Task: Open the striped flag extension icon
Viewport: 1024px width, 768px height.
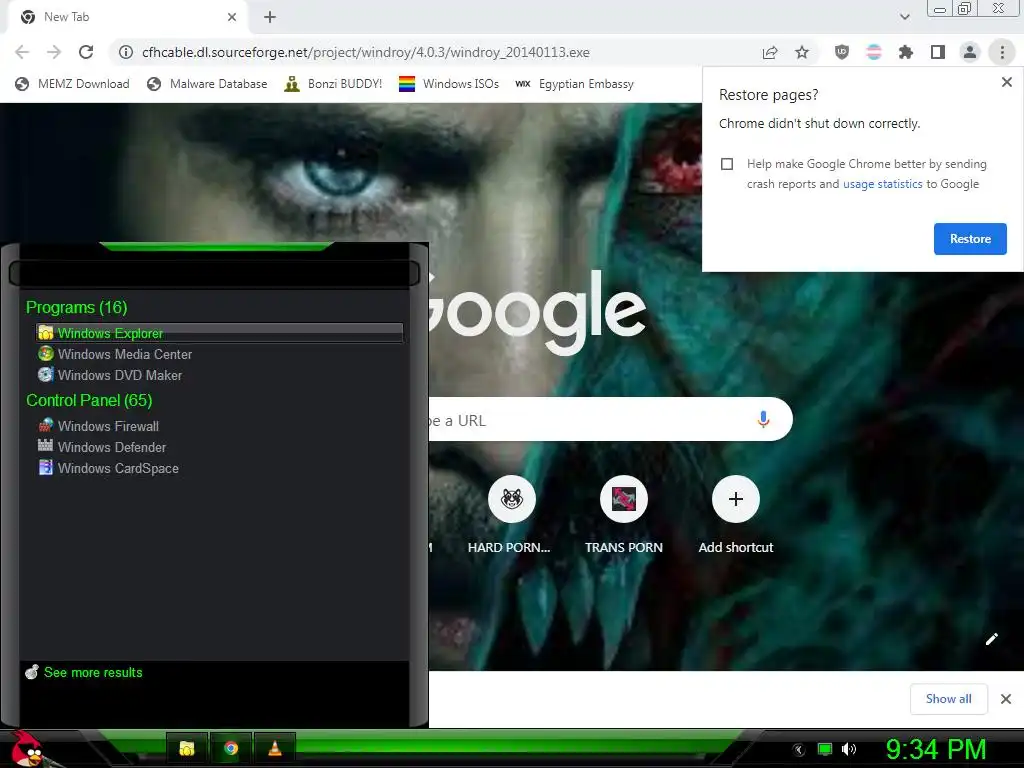Action: click(874, 52)
